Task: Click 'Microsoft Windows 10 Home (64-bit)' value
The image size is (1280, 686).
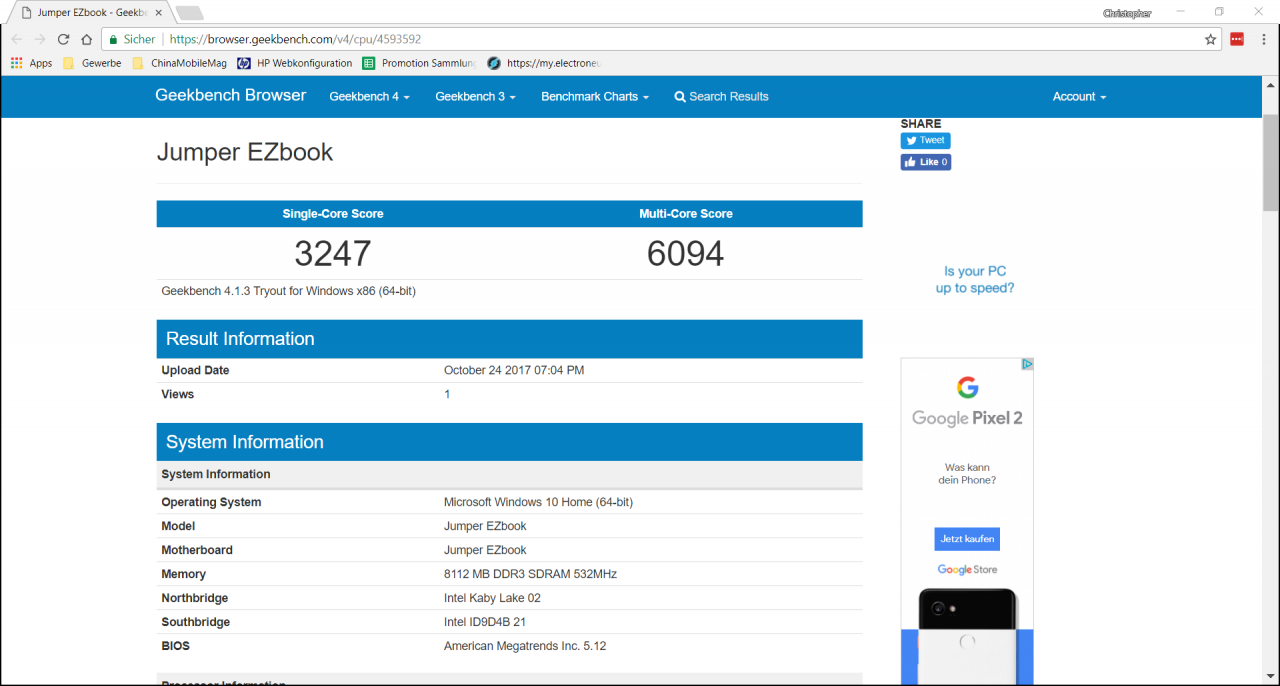Action: coord(538,502)
